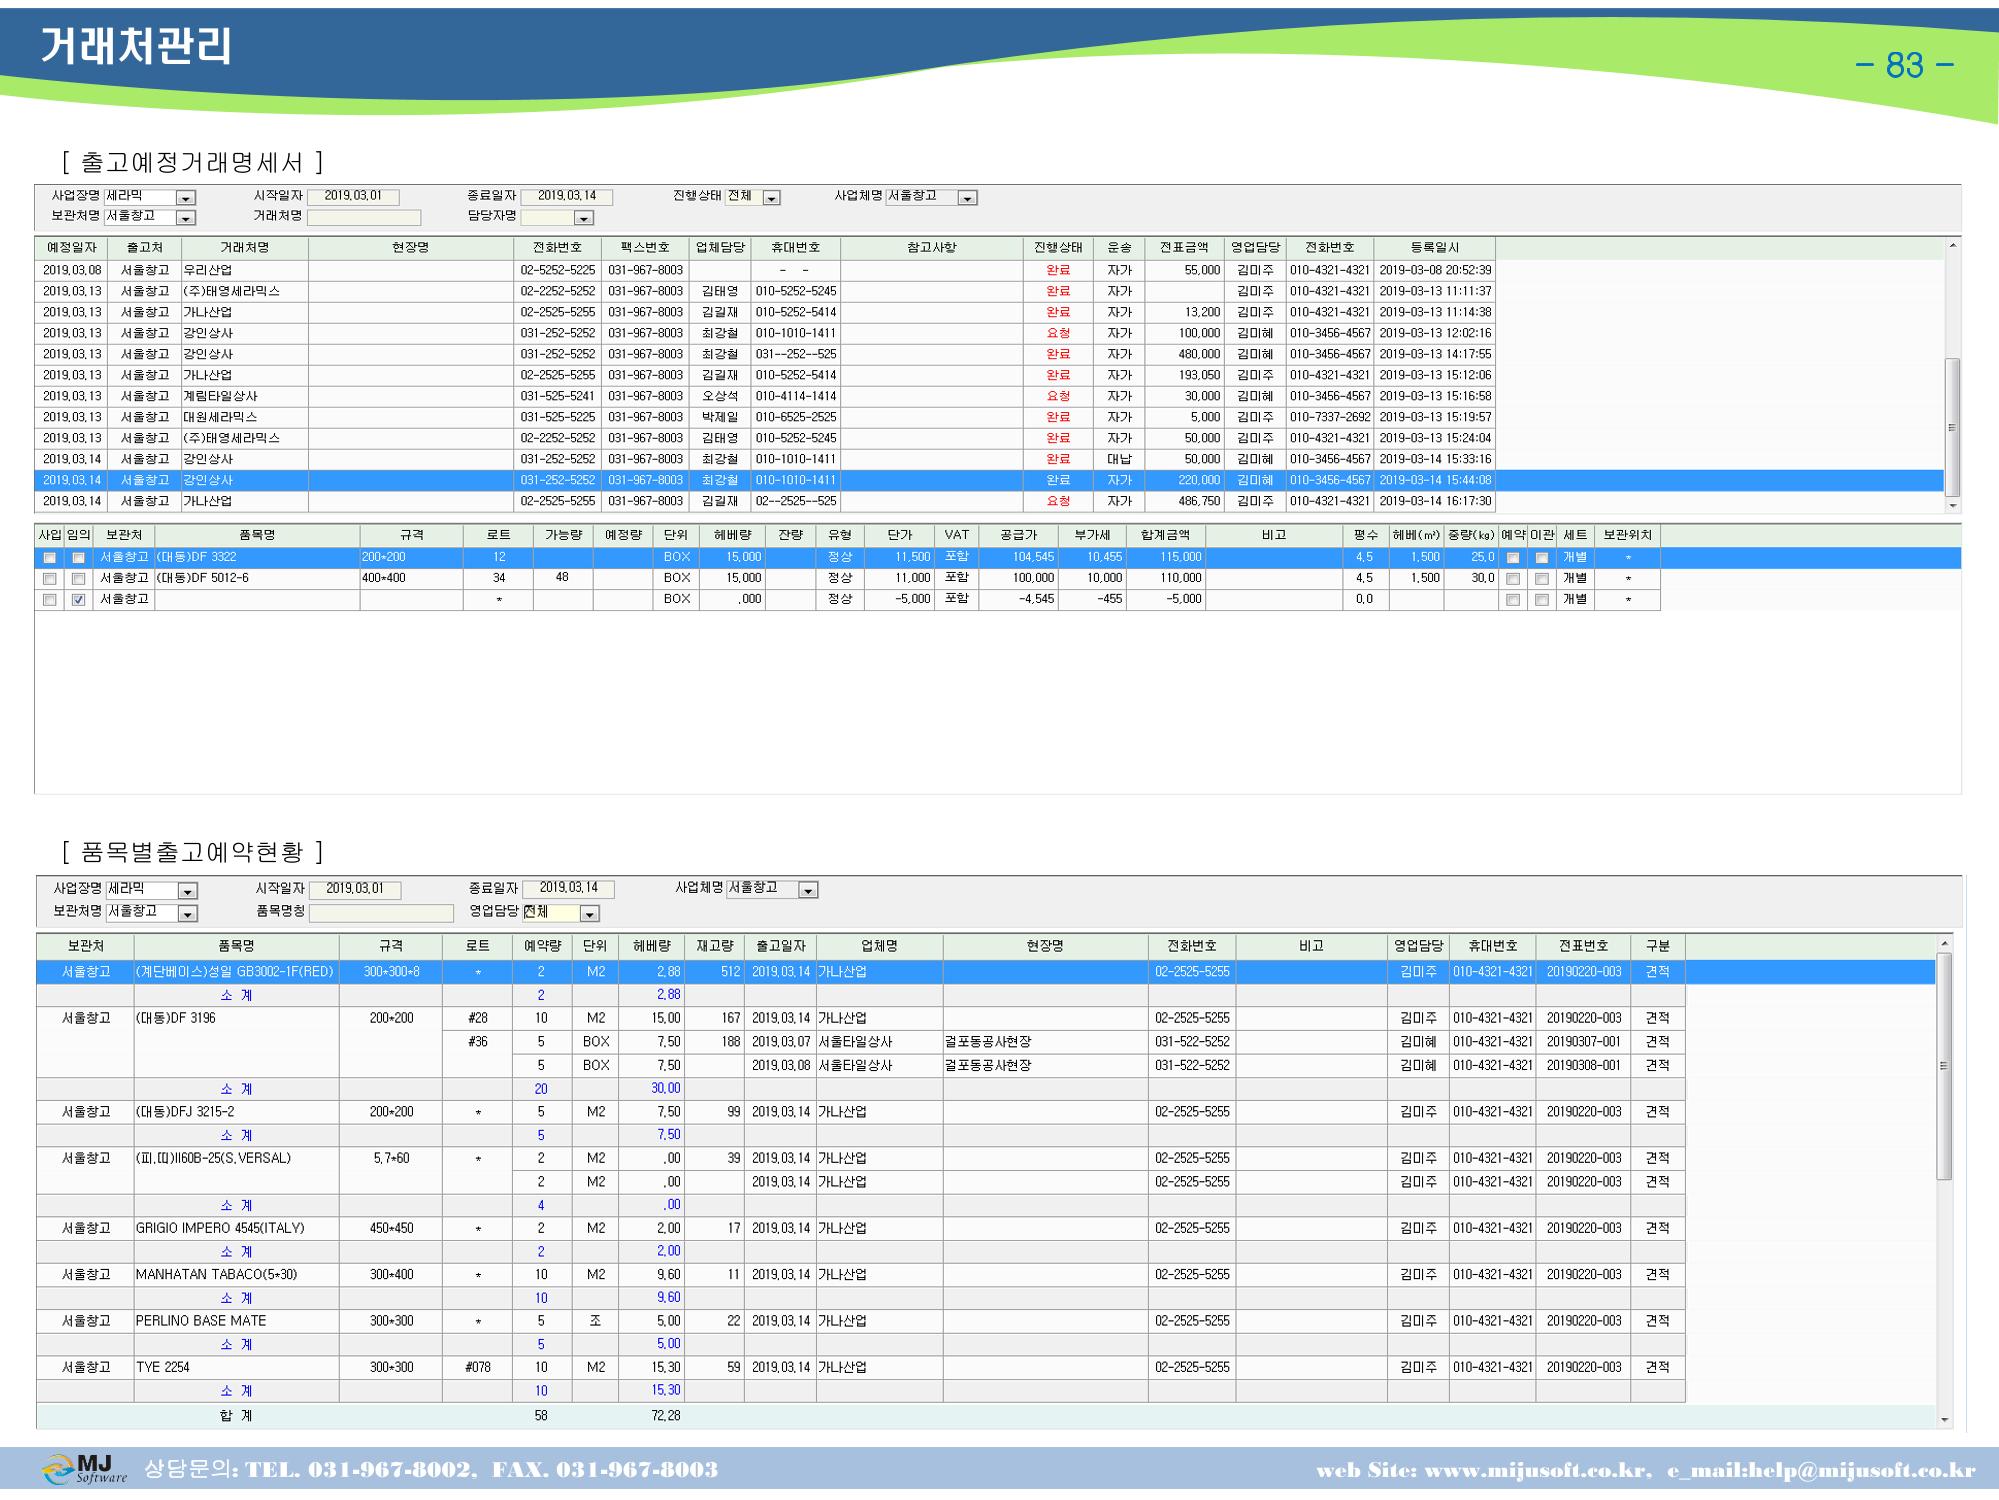Image resolution: width=1999 pixels, height=1500 pixels.
Task: Click the upper grid vertical scrollbar thumb
Action: point(1952,426)
